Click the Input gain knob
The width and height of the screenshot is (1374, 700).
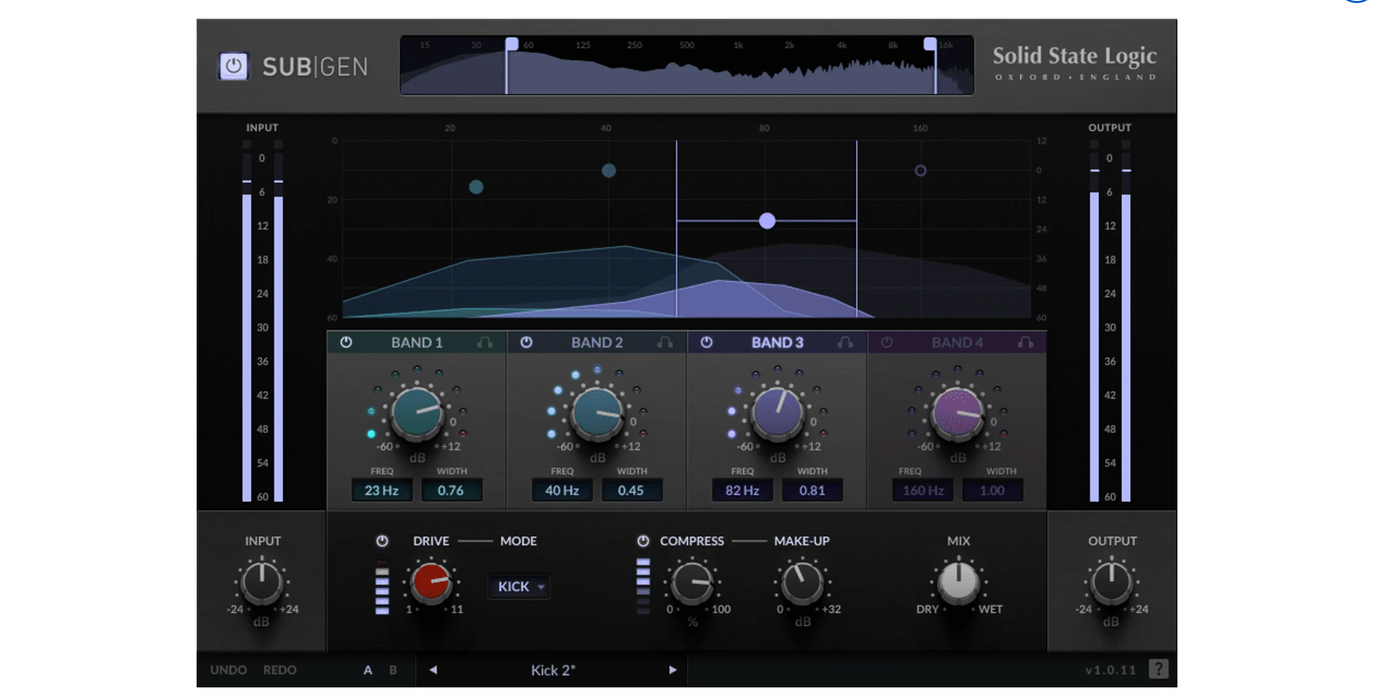[x=261, y=584]
